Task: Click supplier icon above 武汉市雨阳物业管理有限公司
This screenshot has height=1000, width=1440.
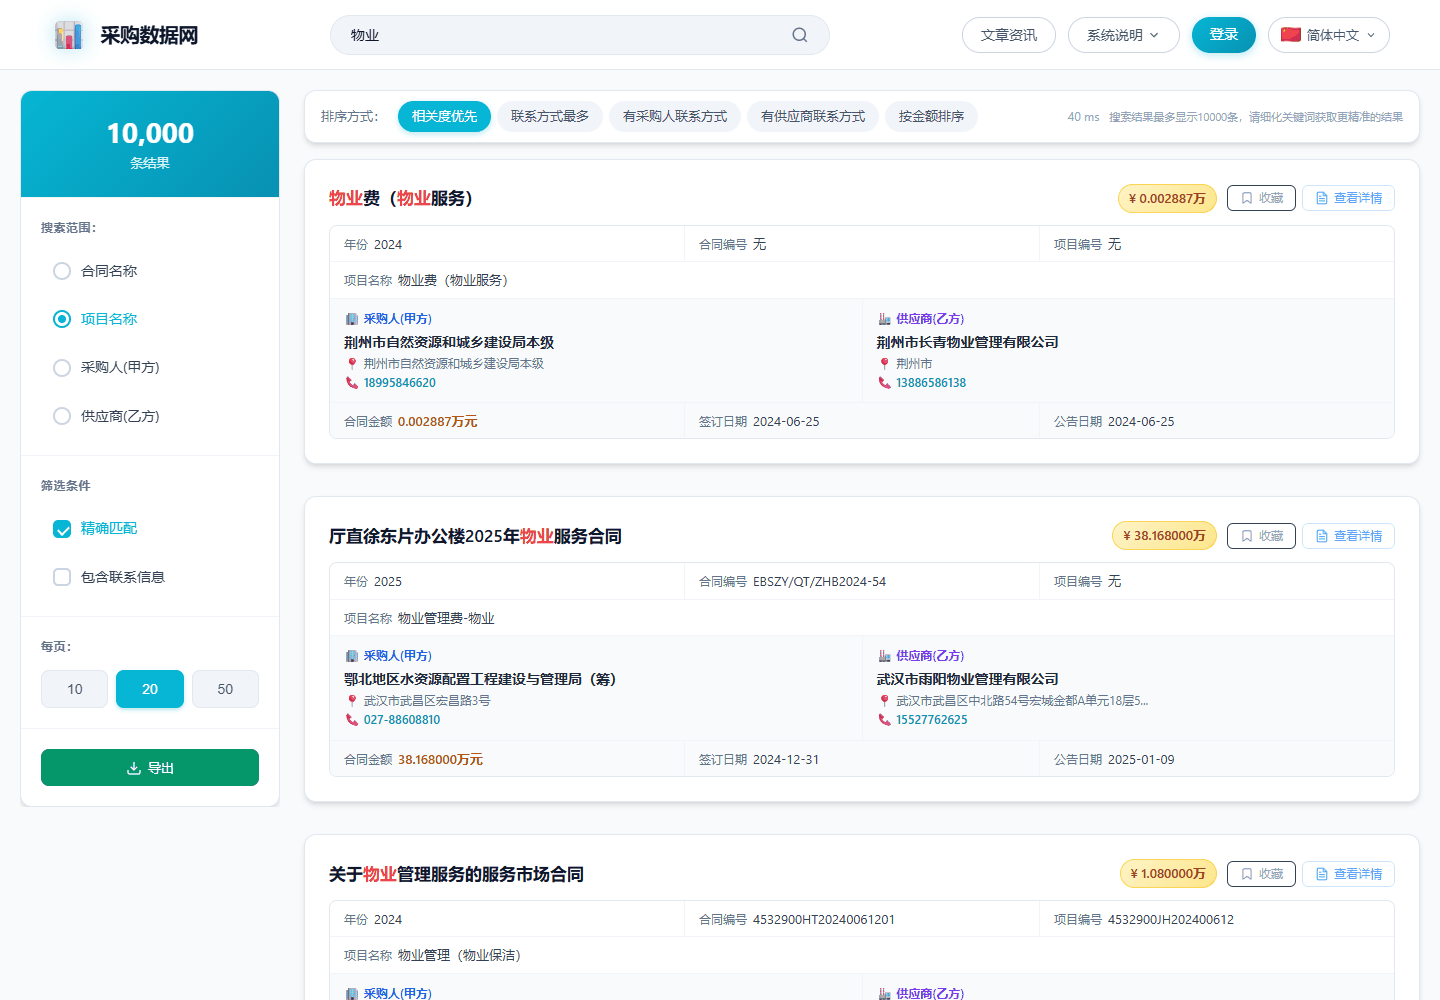Action: 884,656
